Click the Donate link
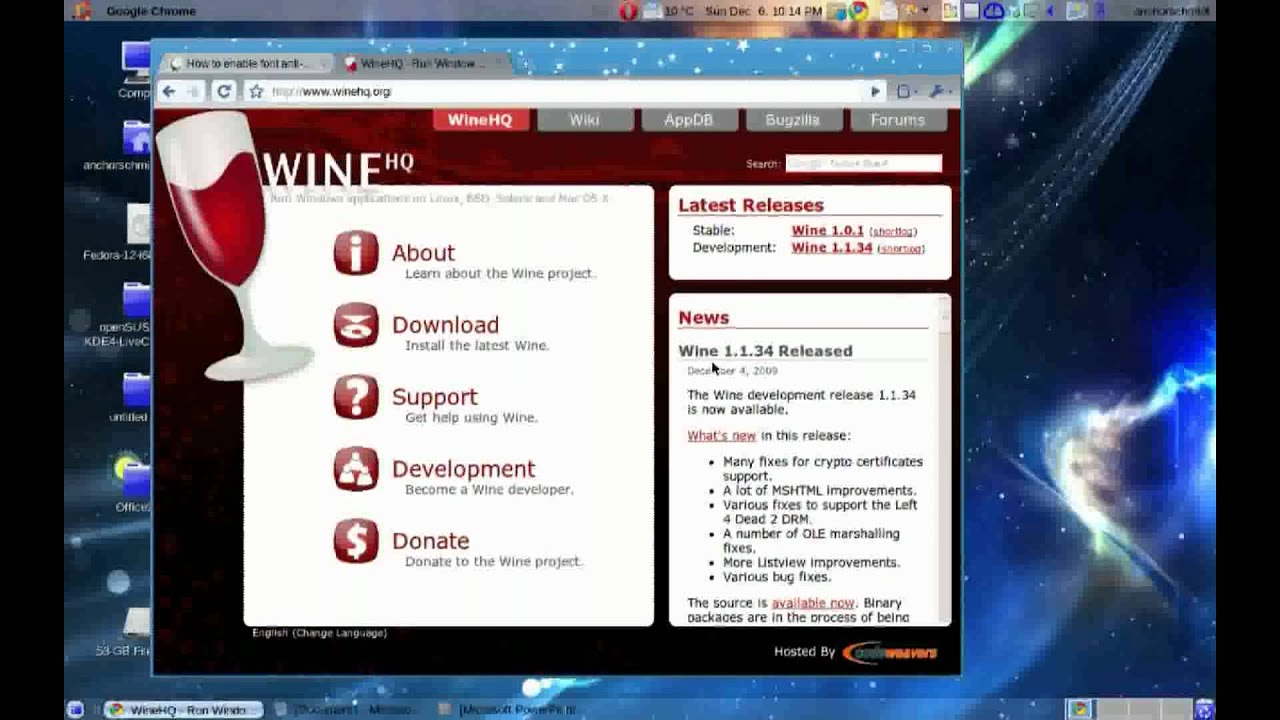 click(430, 541)
